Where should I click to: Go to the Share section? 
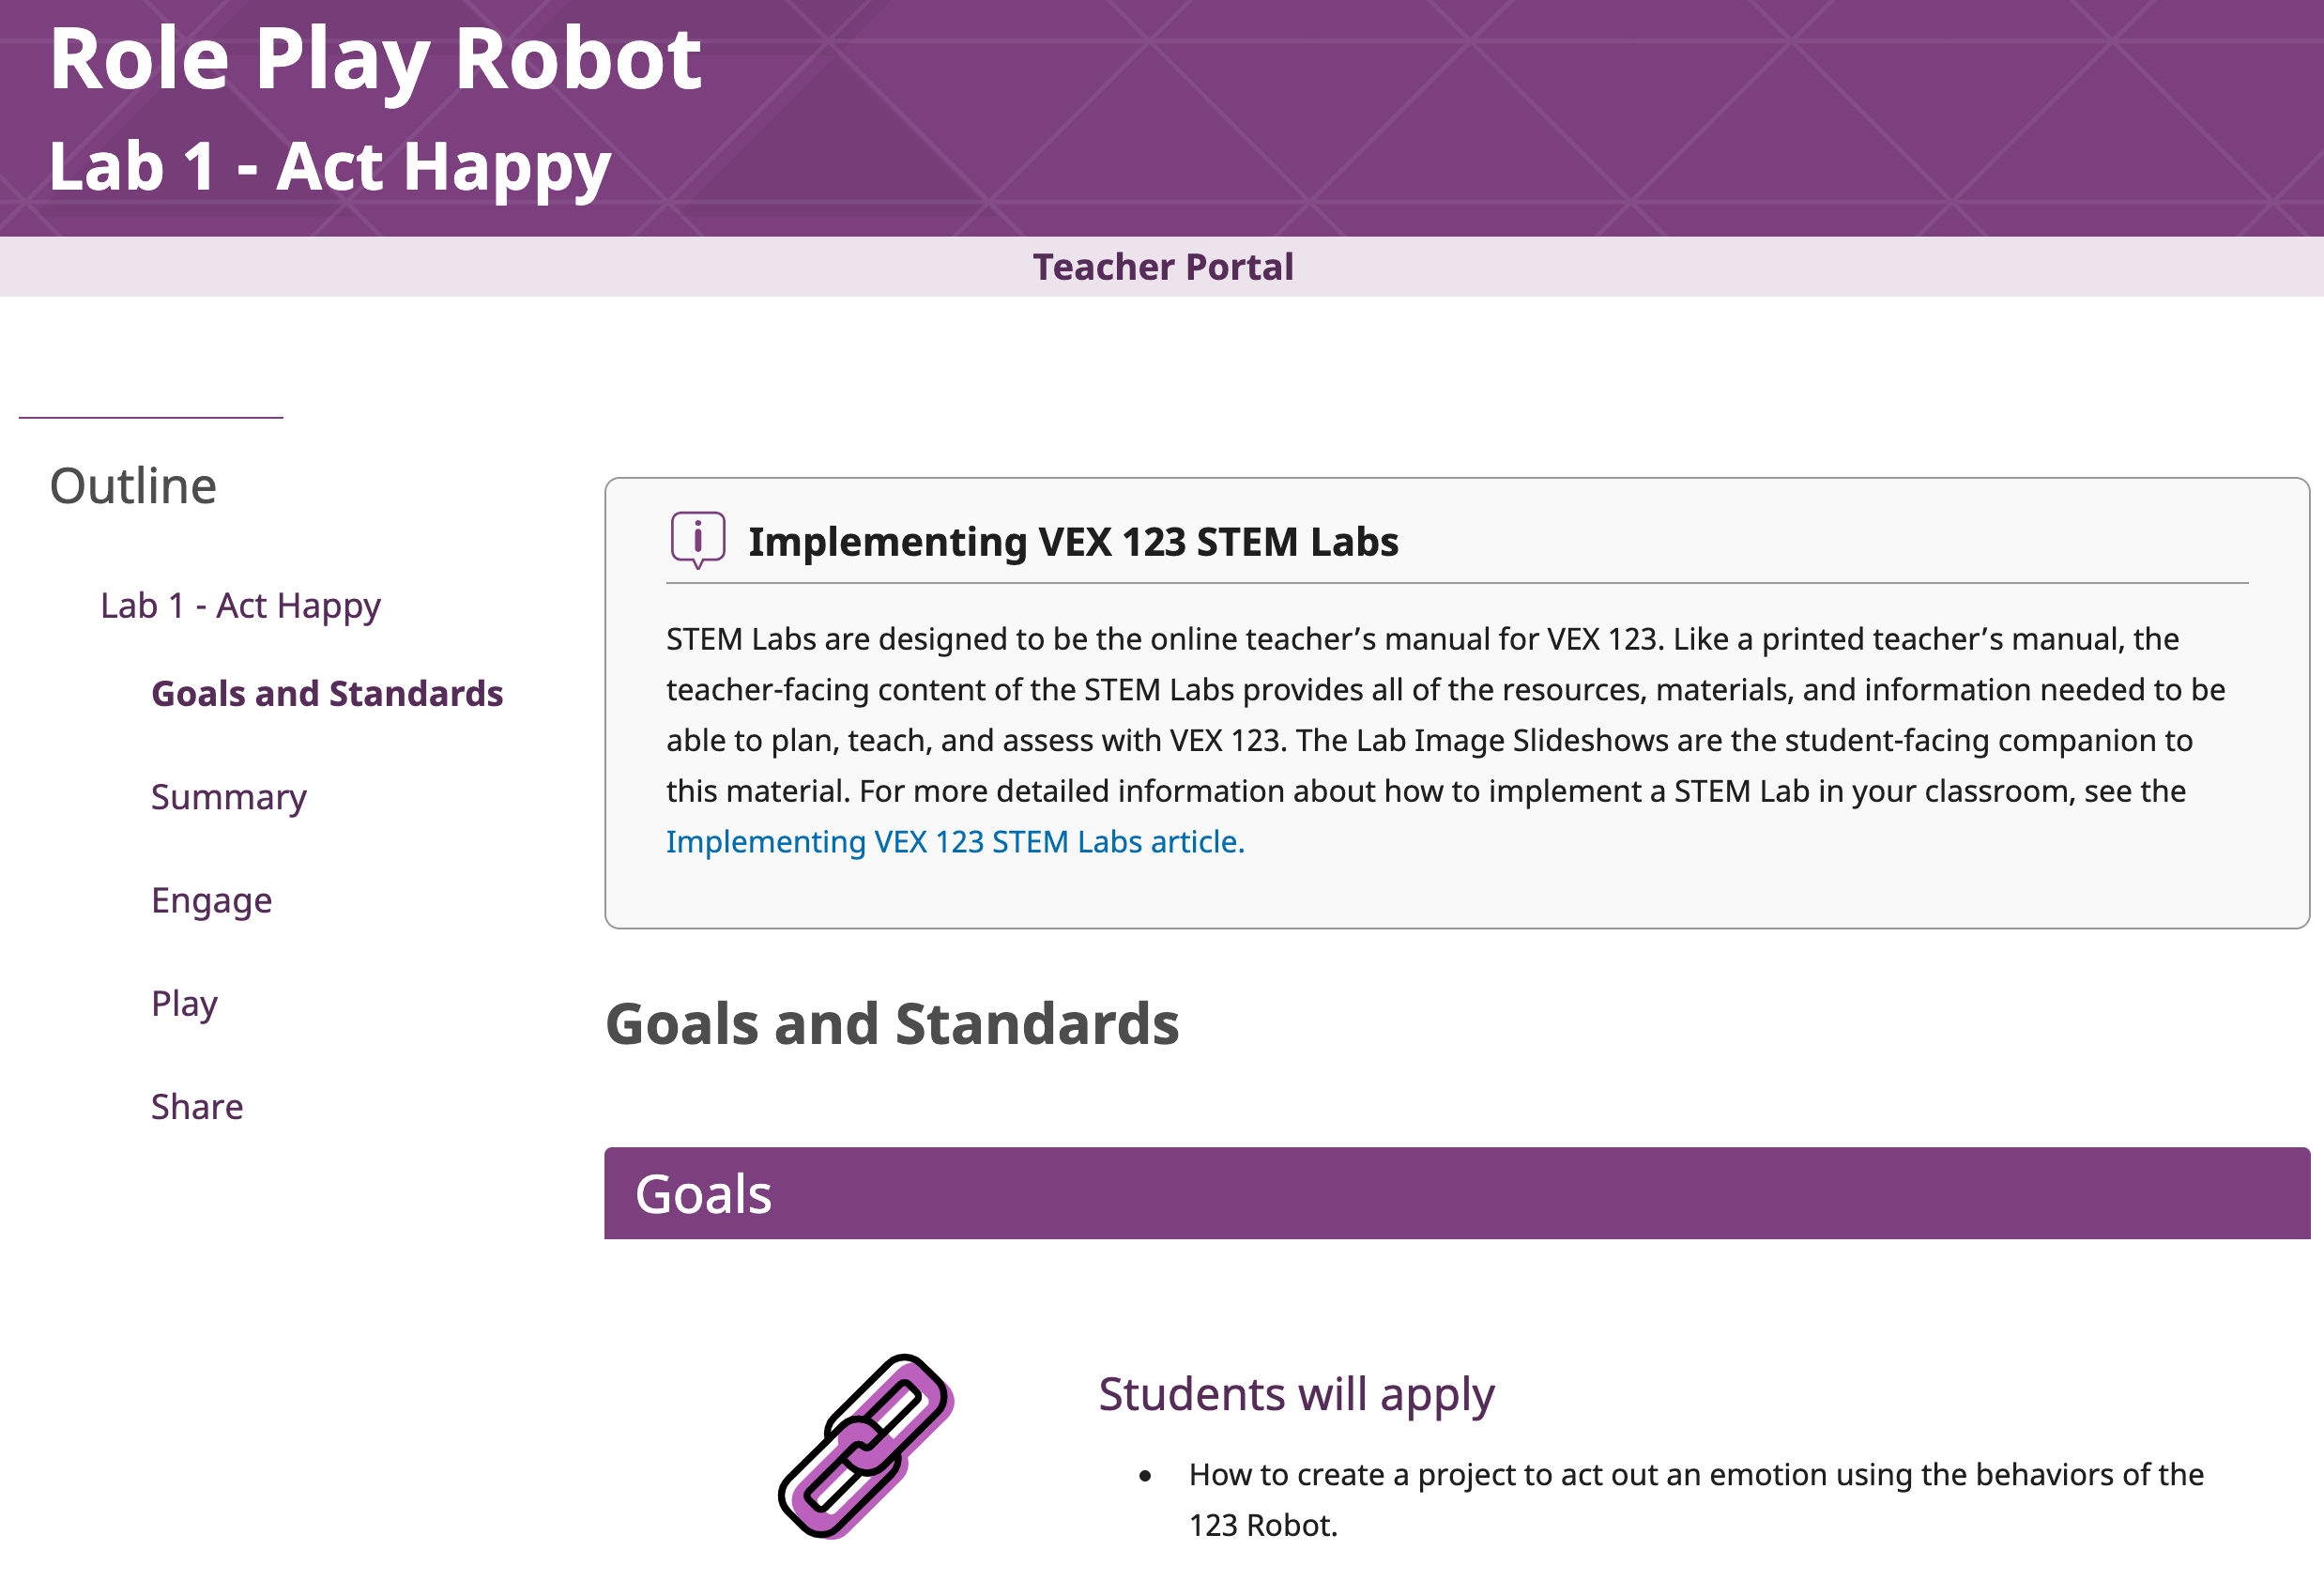[x=196, y=1106]
